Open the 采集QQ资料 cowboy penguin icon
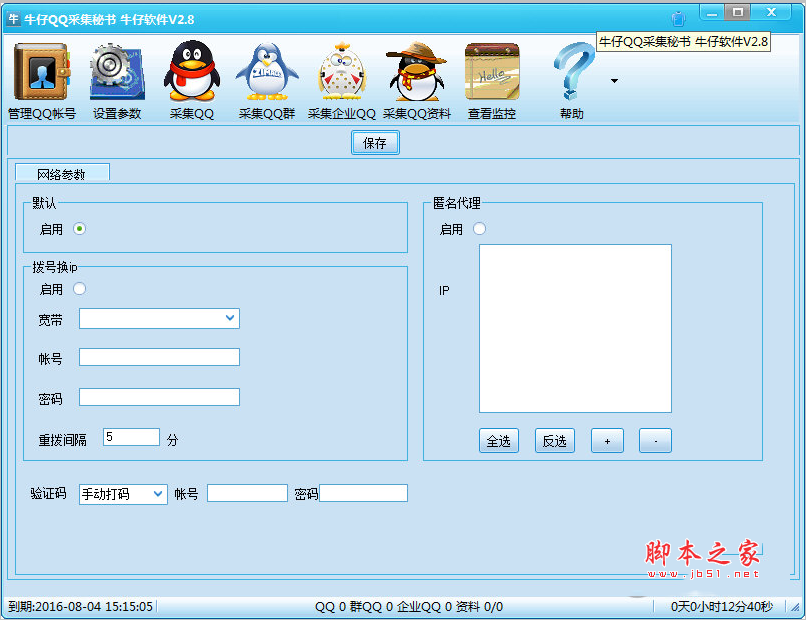This screenshot has height=620, width=806. (417, 73)
